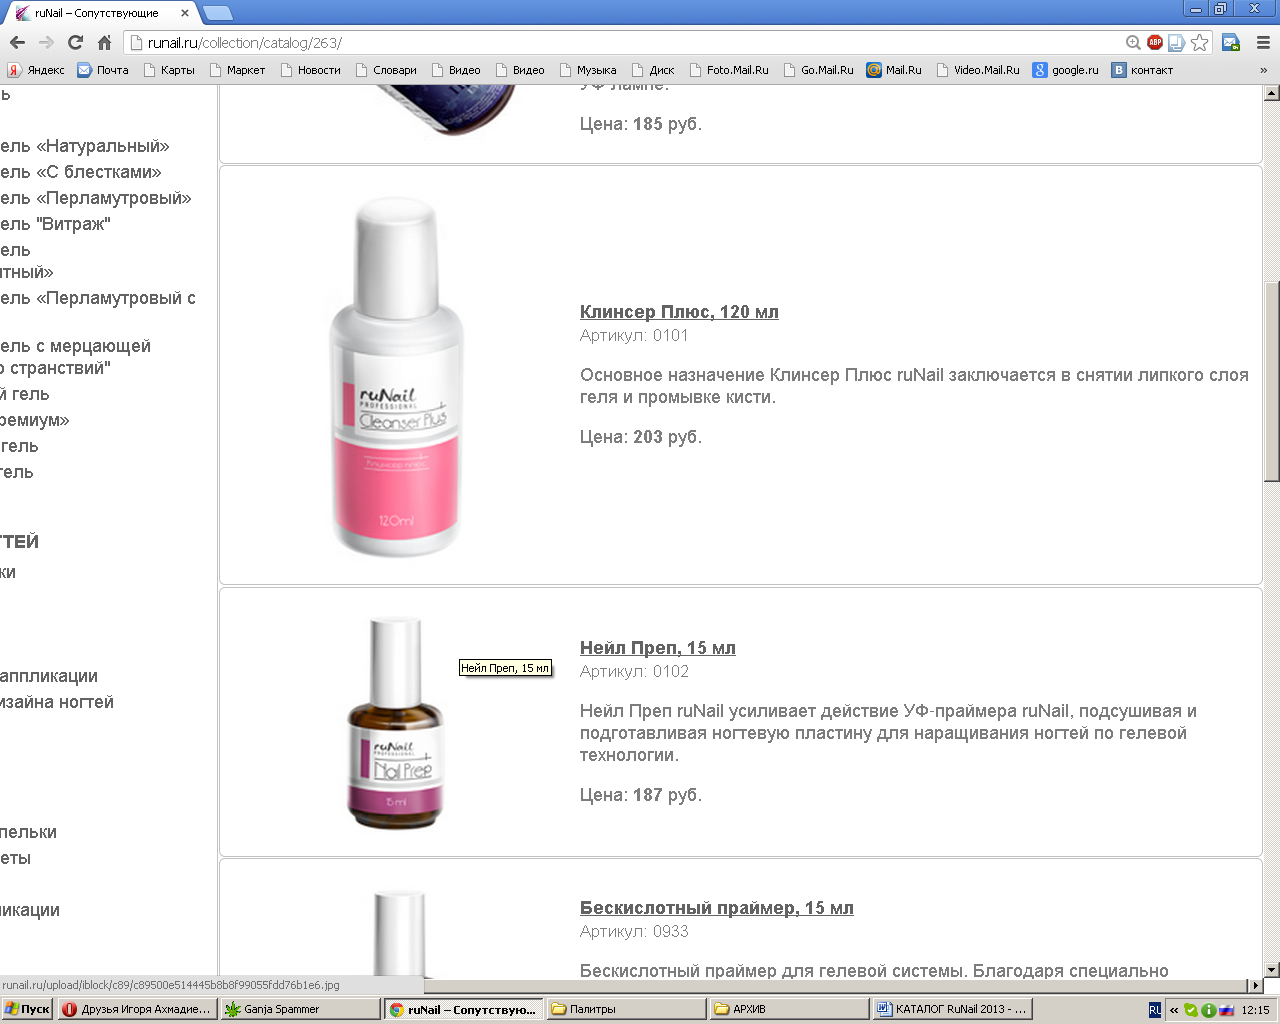This screenshot has width=1280, height=1024.
Task: Open the Go.Mail.Ru bookmark
Action: click(818, 70)
